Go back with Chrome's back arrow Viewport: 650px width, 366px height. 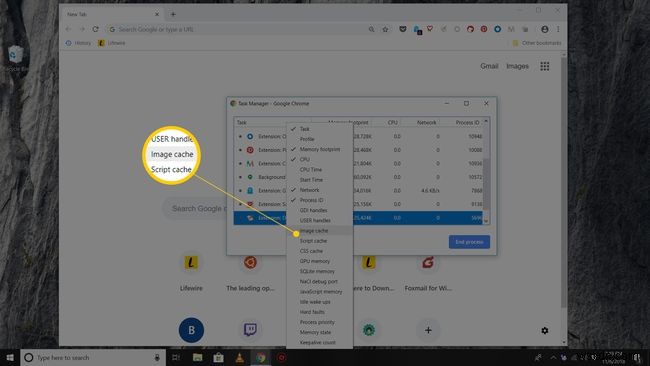pos(68,29)
